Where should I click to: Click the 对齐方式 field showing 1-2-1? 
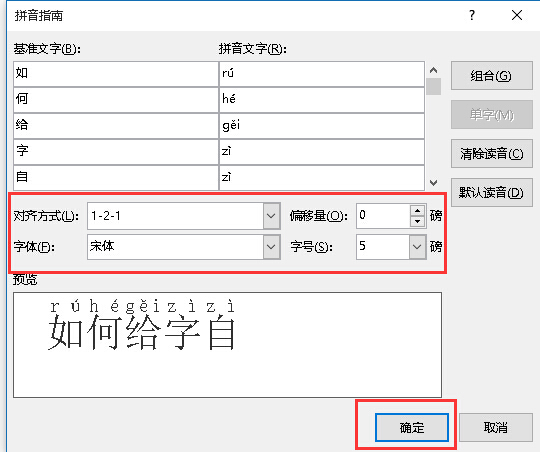coord(176,216)
